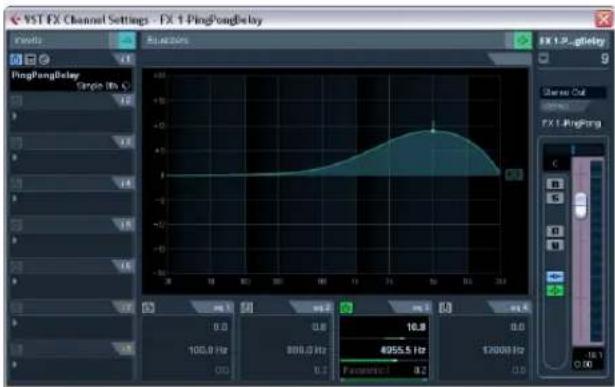Click the green EQ state indicator button
615x387 pixels.
(x=555, y=291)
